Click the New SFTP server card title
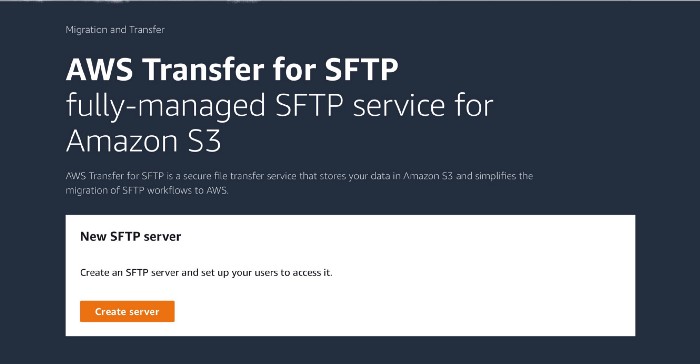Viewport: 700px width, 364px height. click(131, 237)
